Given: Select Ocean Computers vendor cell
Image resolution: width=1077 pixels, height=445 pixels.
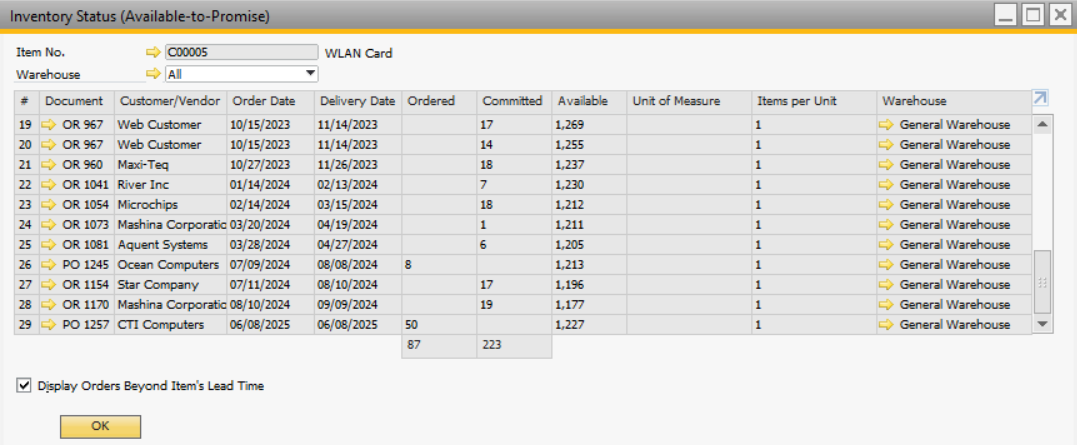Looking at the screenshot, I should 170,264.
